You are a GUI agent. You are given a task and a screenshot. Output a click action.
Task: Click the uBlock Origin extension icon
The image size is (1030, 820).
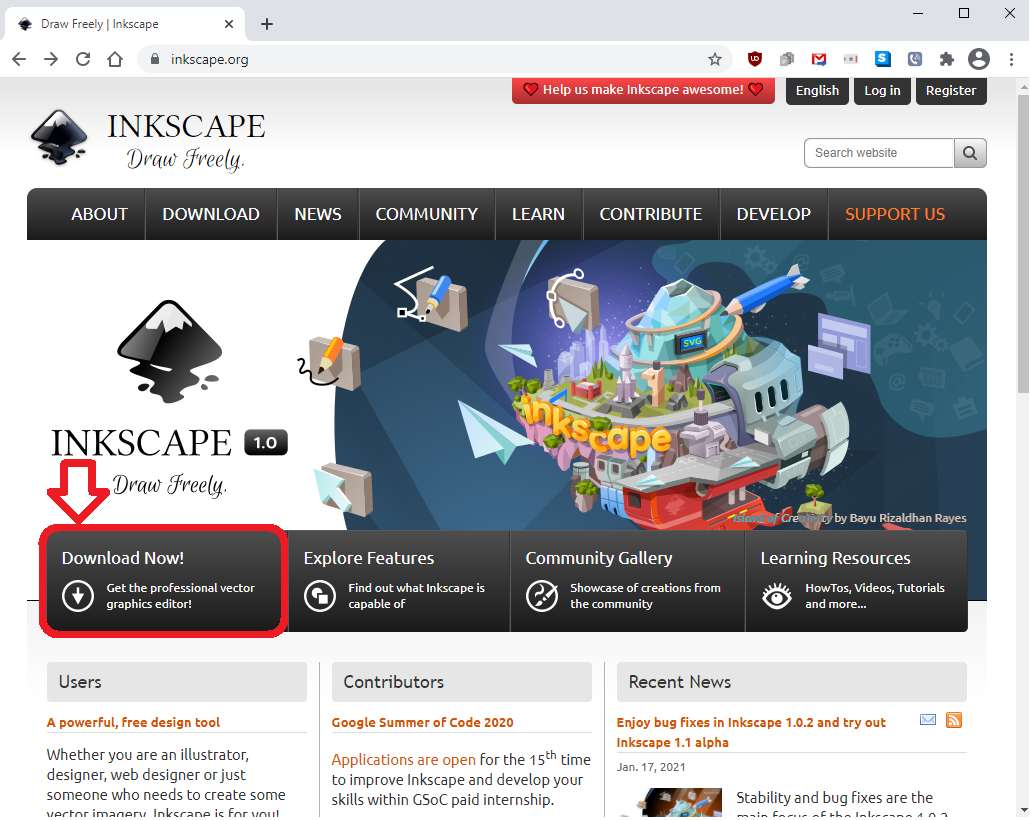(x=755, y=59)
